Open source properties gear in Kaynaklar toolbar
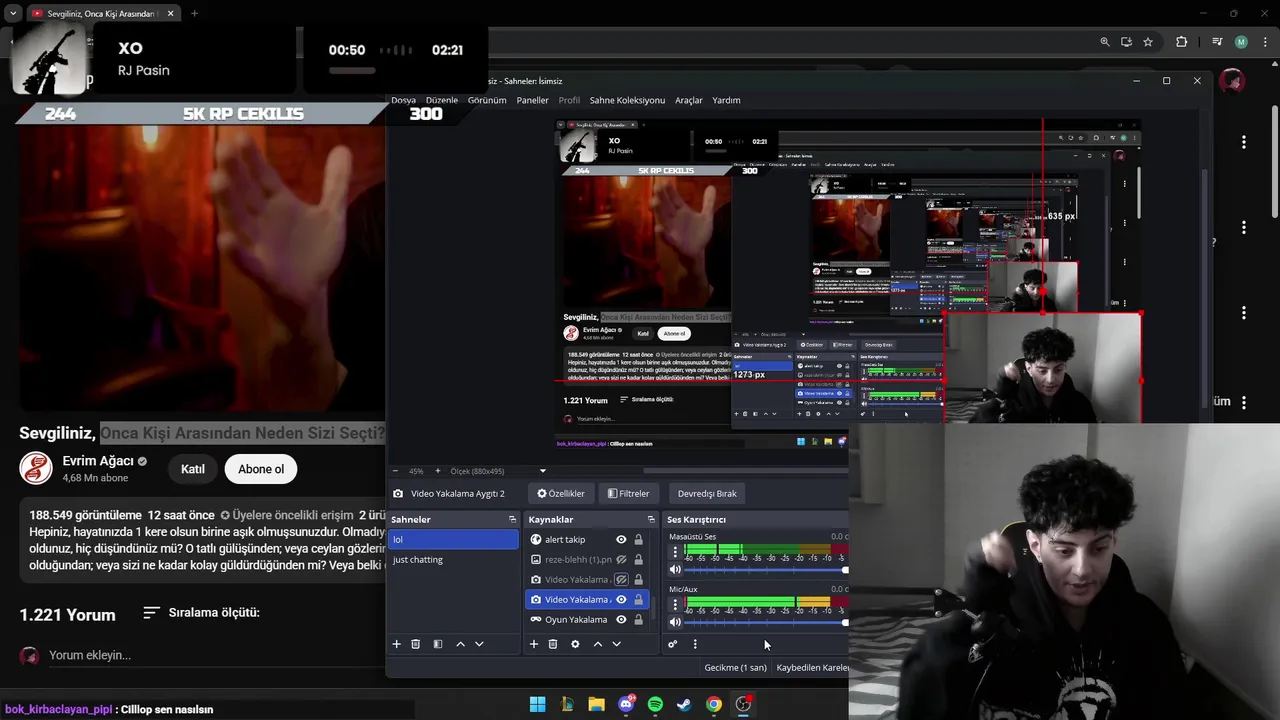Image resolution: width=1280 pixels, height=720 pixels. (575, 644)
